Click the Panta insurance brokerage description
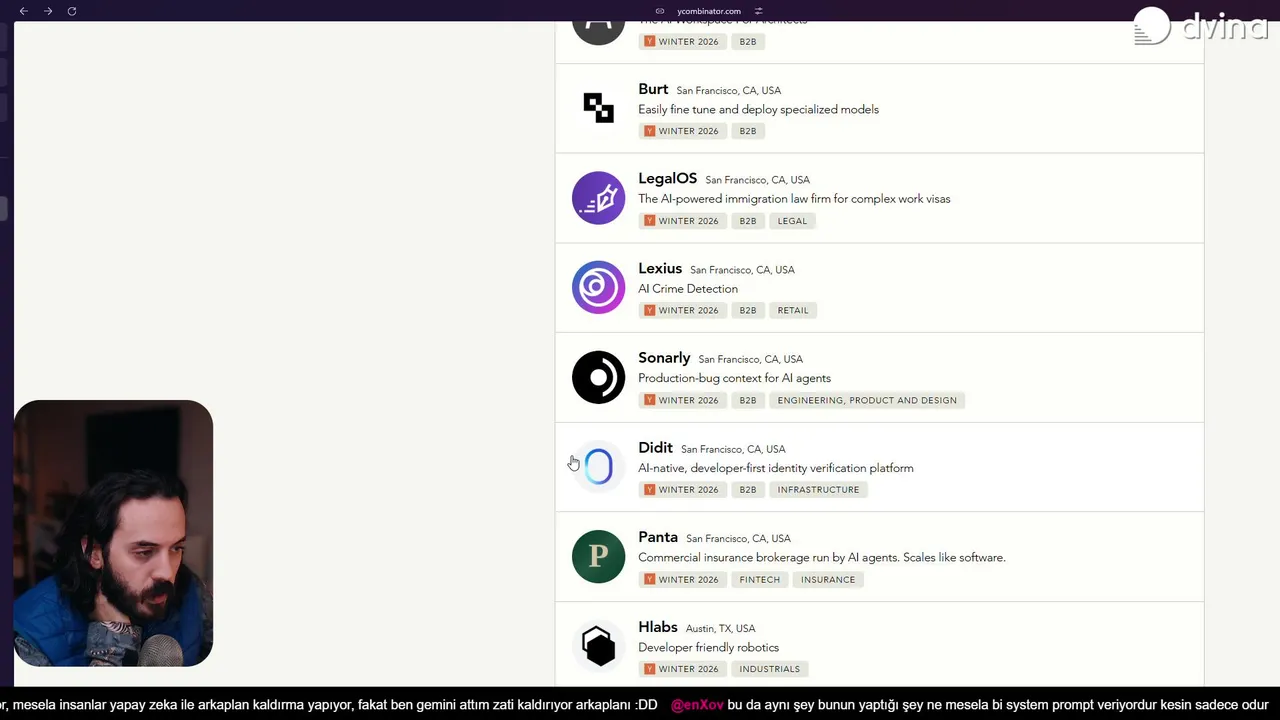The width and height of the screenshot is (1280, 720). coord(822,557)
